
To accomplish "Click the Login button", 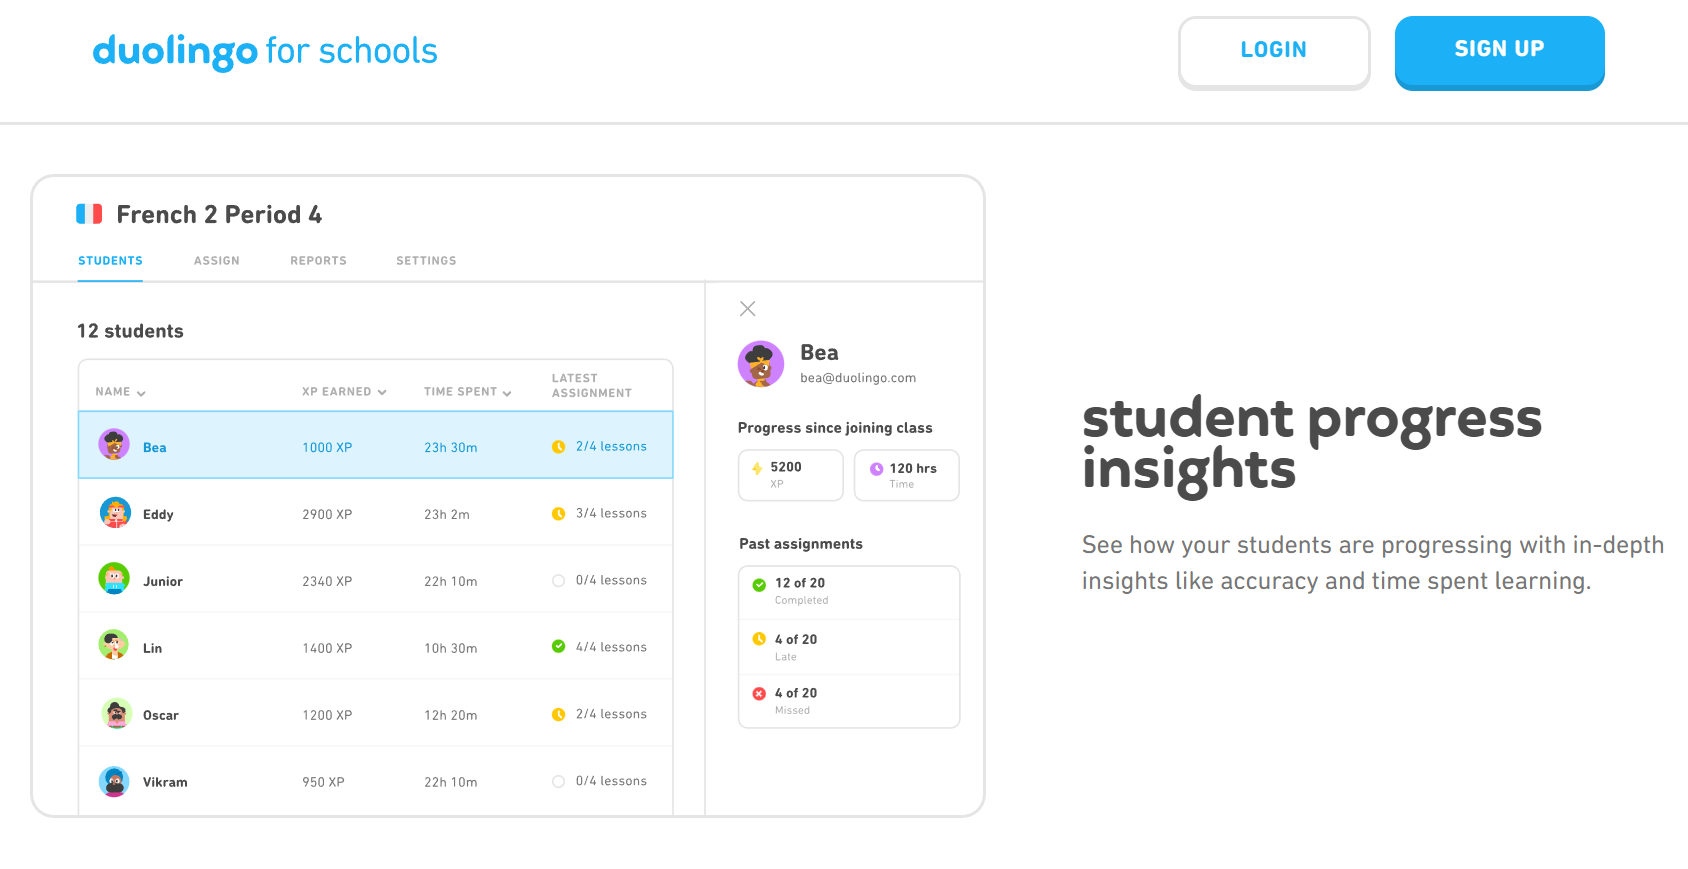I will pyautogui.click(x=1273, y=51).
